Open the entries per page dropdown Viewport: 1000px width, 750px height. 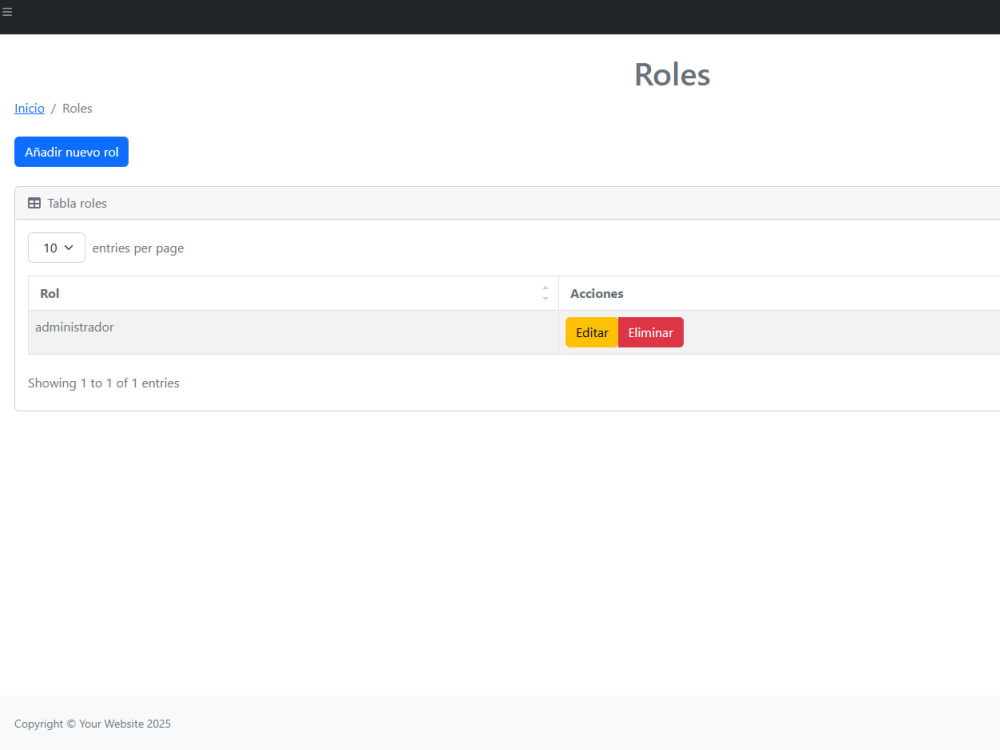click(57, 247)
